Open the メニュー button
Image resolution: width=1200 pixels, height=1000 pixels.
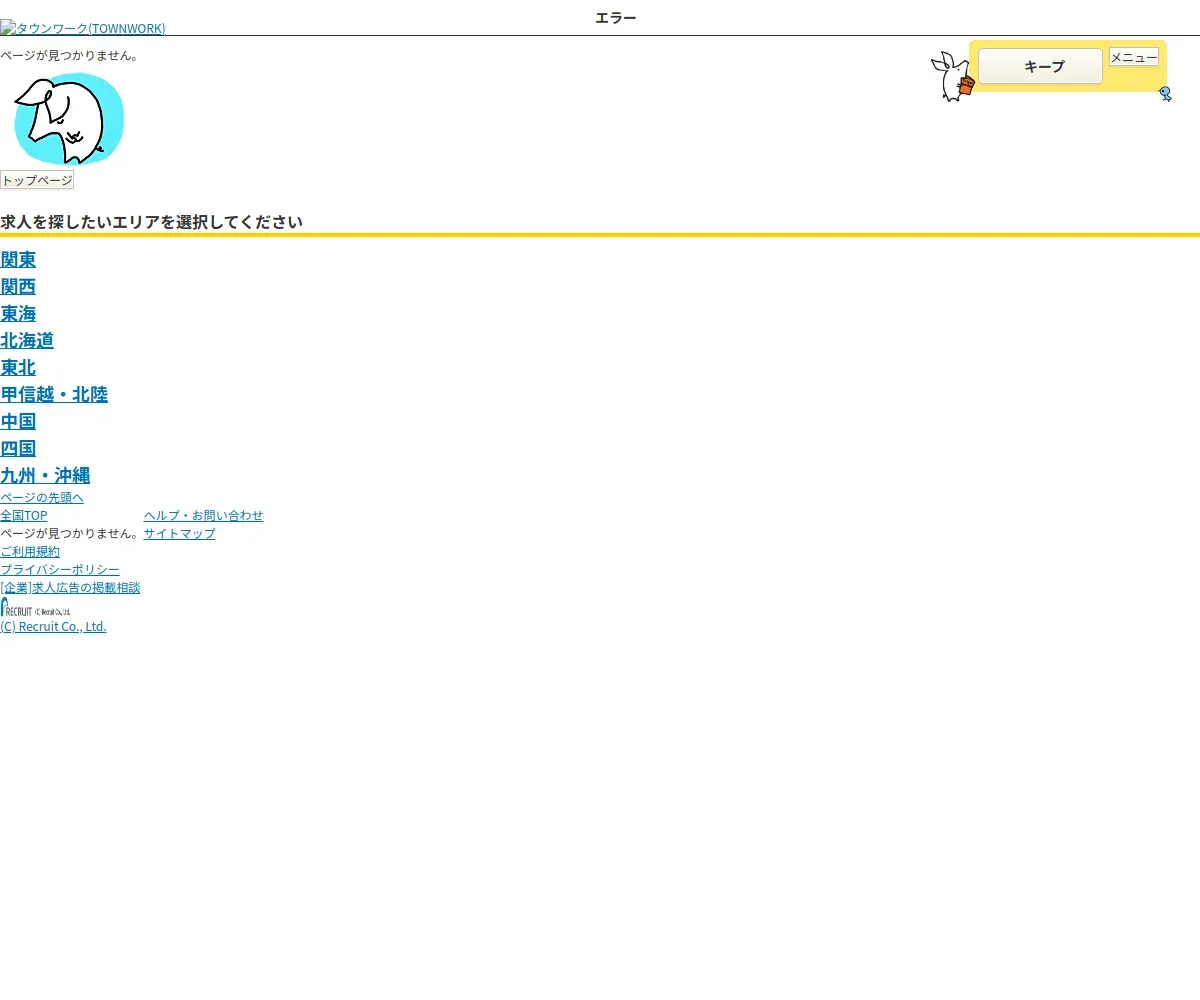[x=1134, y=57]
